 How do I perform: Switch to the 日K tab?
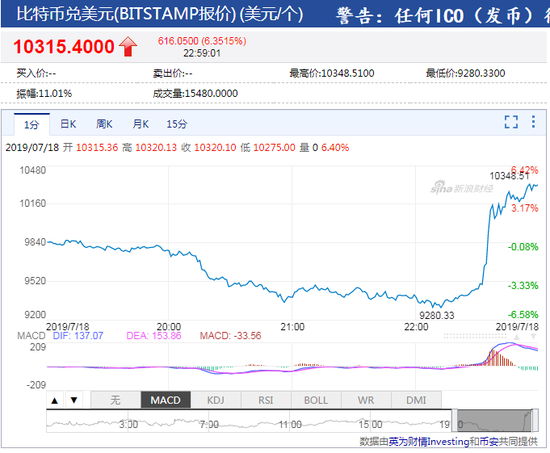coord(68,124)
